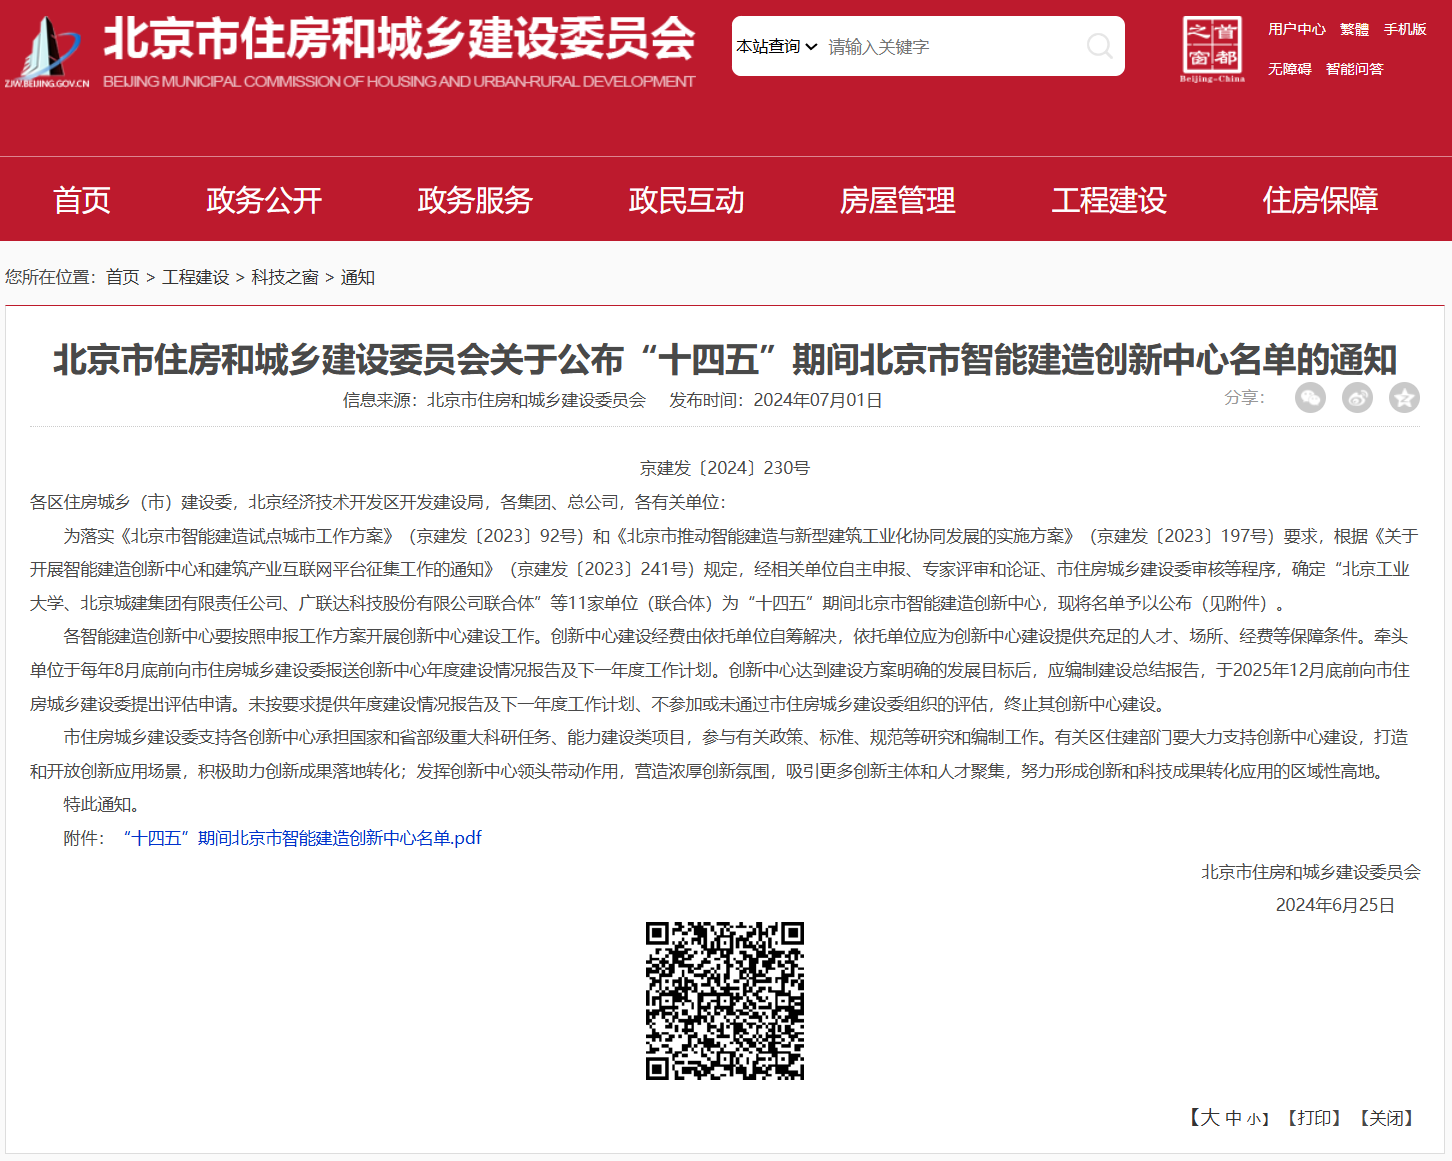Viewport: 1452px width, 1161px height.
Task: Go to 住房保障 section
Action: pyautogui.click(x=1320, y=200)
